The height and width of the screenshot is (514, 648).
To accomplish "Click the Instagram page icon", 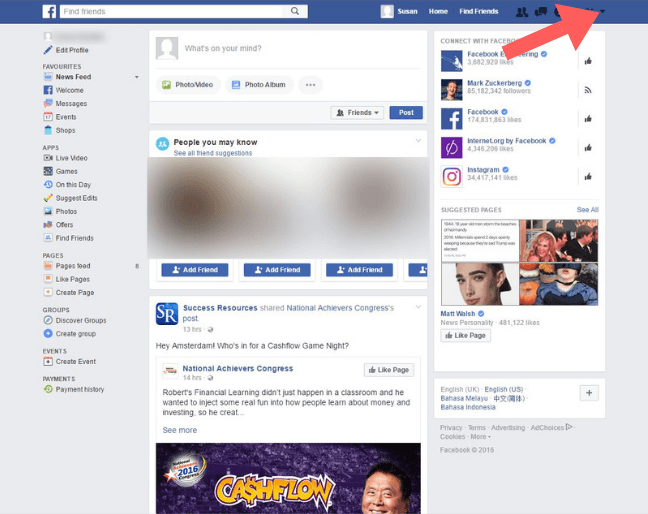I will tap(452, 176).
